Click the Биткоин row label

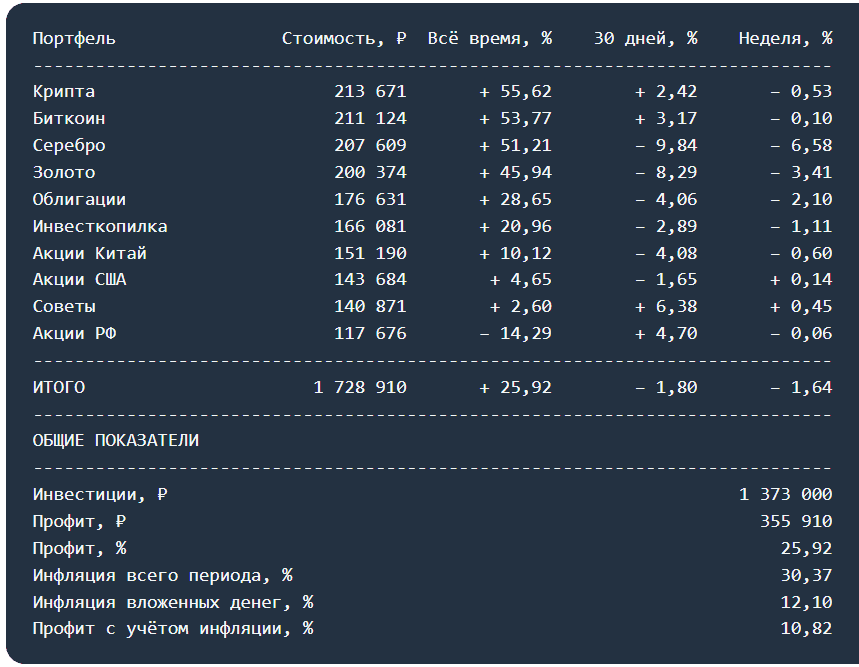click(69, 118)
